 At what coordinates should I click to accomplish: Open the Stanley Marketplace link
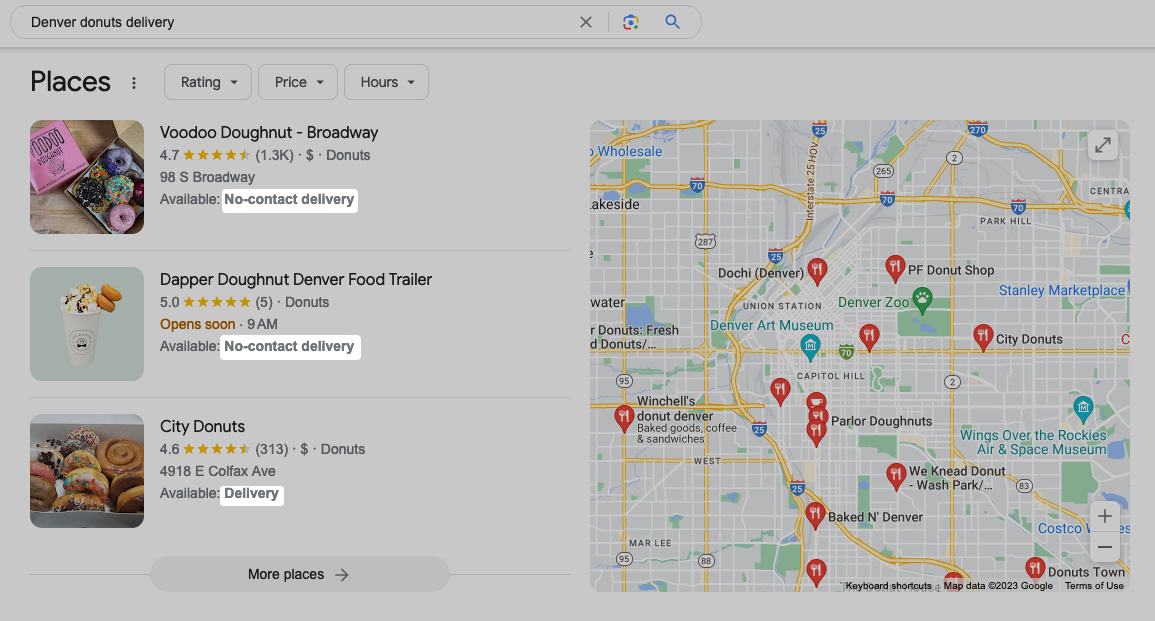pyautogui.click(x=1060, y=290)
